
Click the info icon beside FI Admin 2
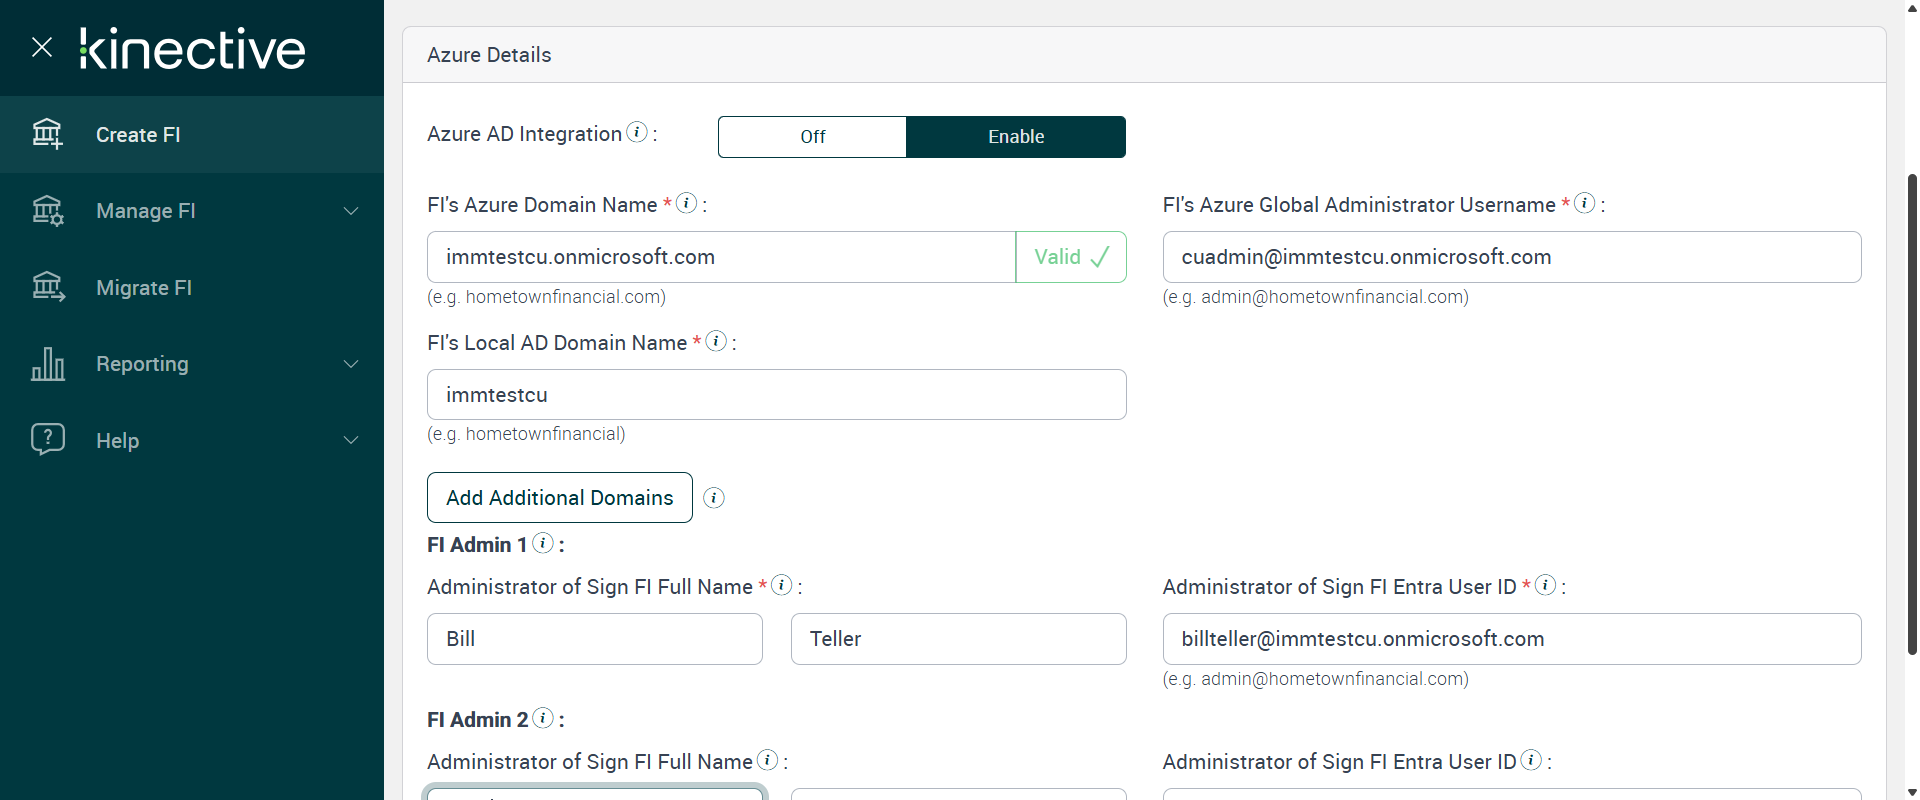[x=543, y=718]
